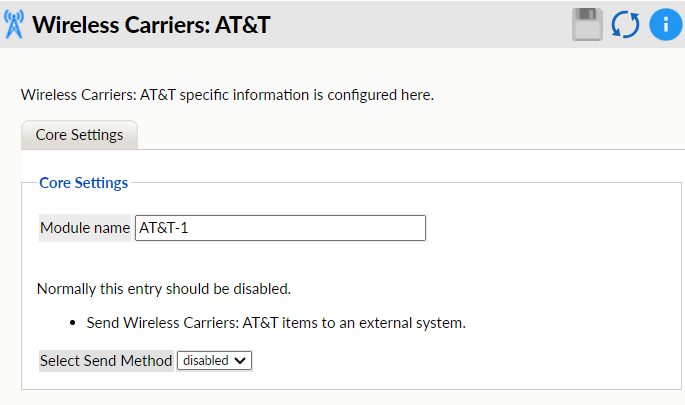
Task: Click the Module name input field
Action: 280,228
